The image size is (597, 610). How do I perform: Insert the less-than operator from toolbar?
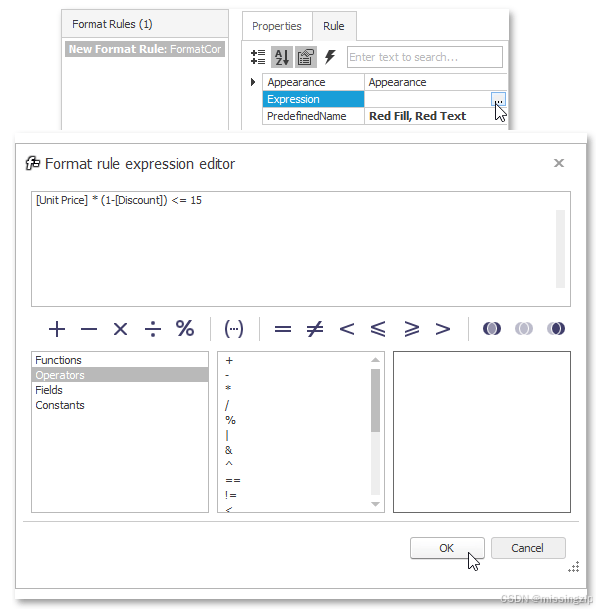click(x=347, y=329)
